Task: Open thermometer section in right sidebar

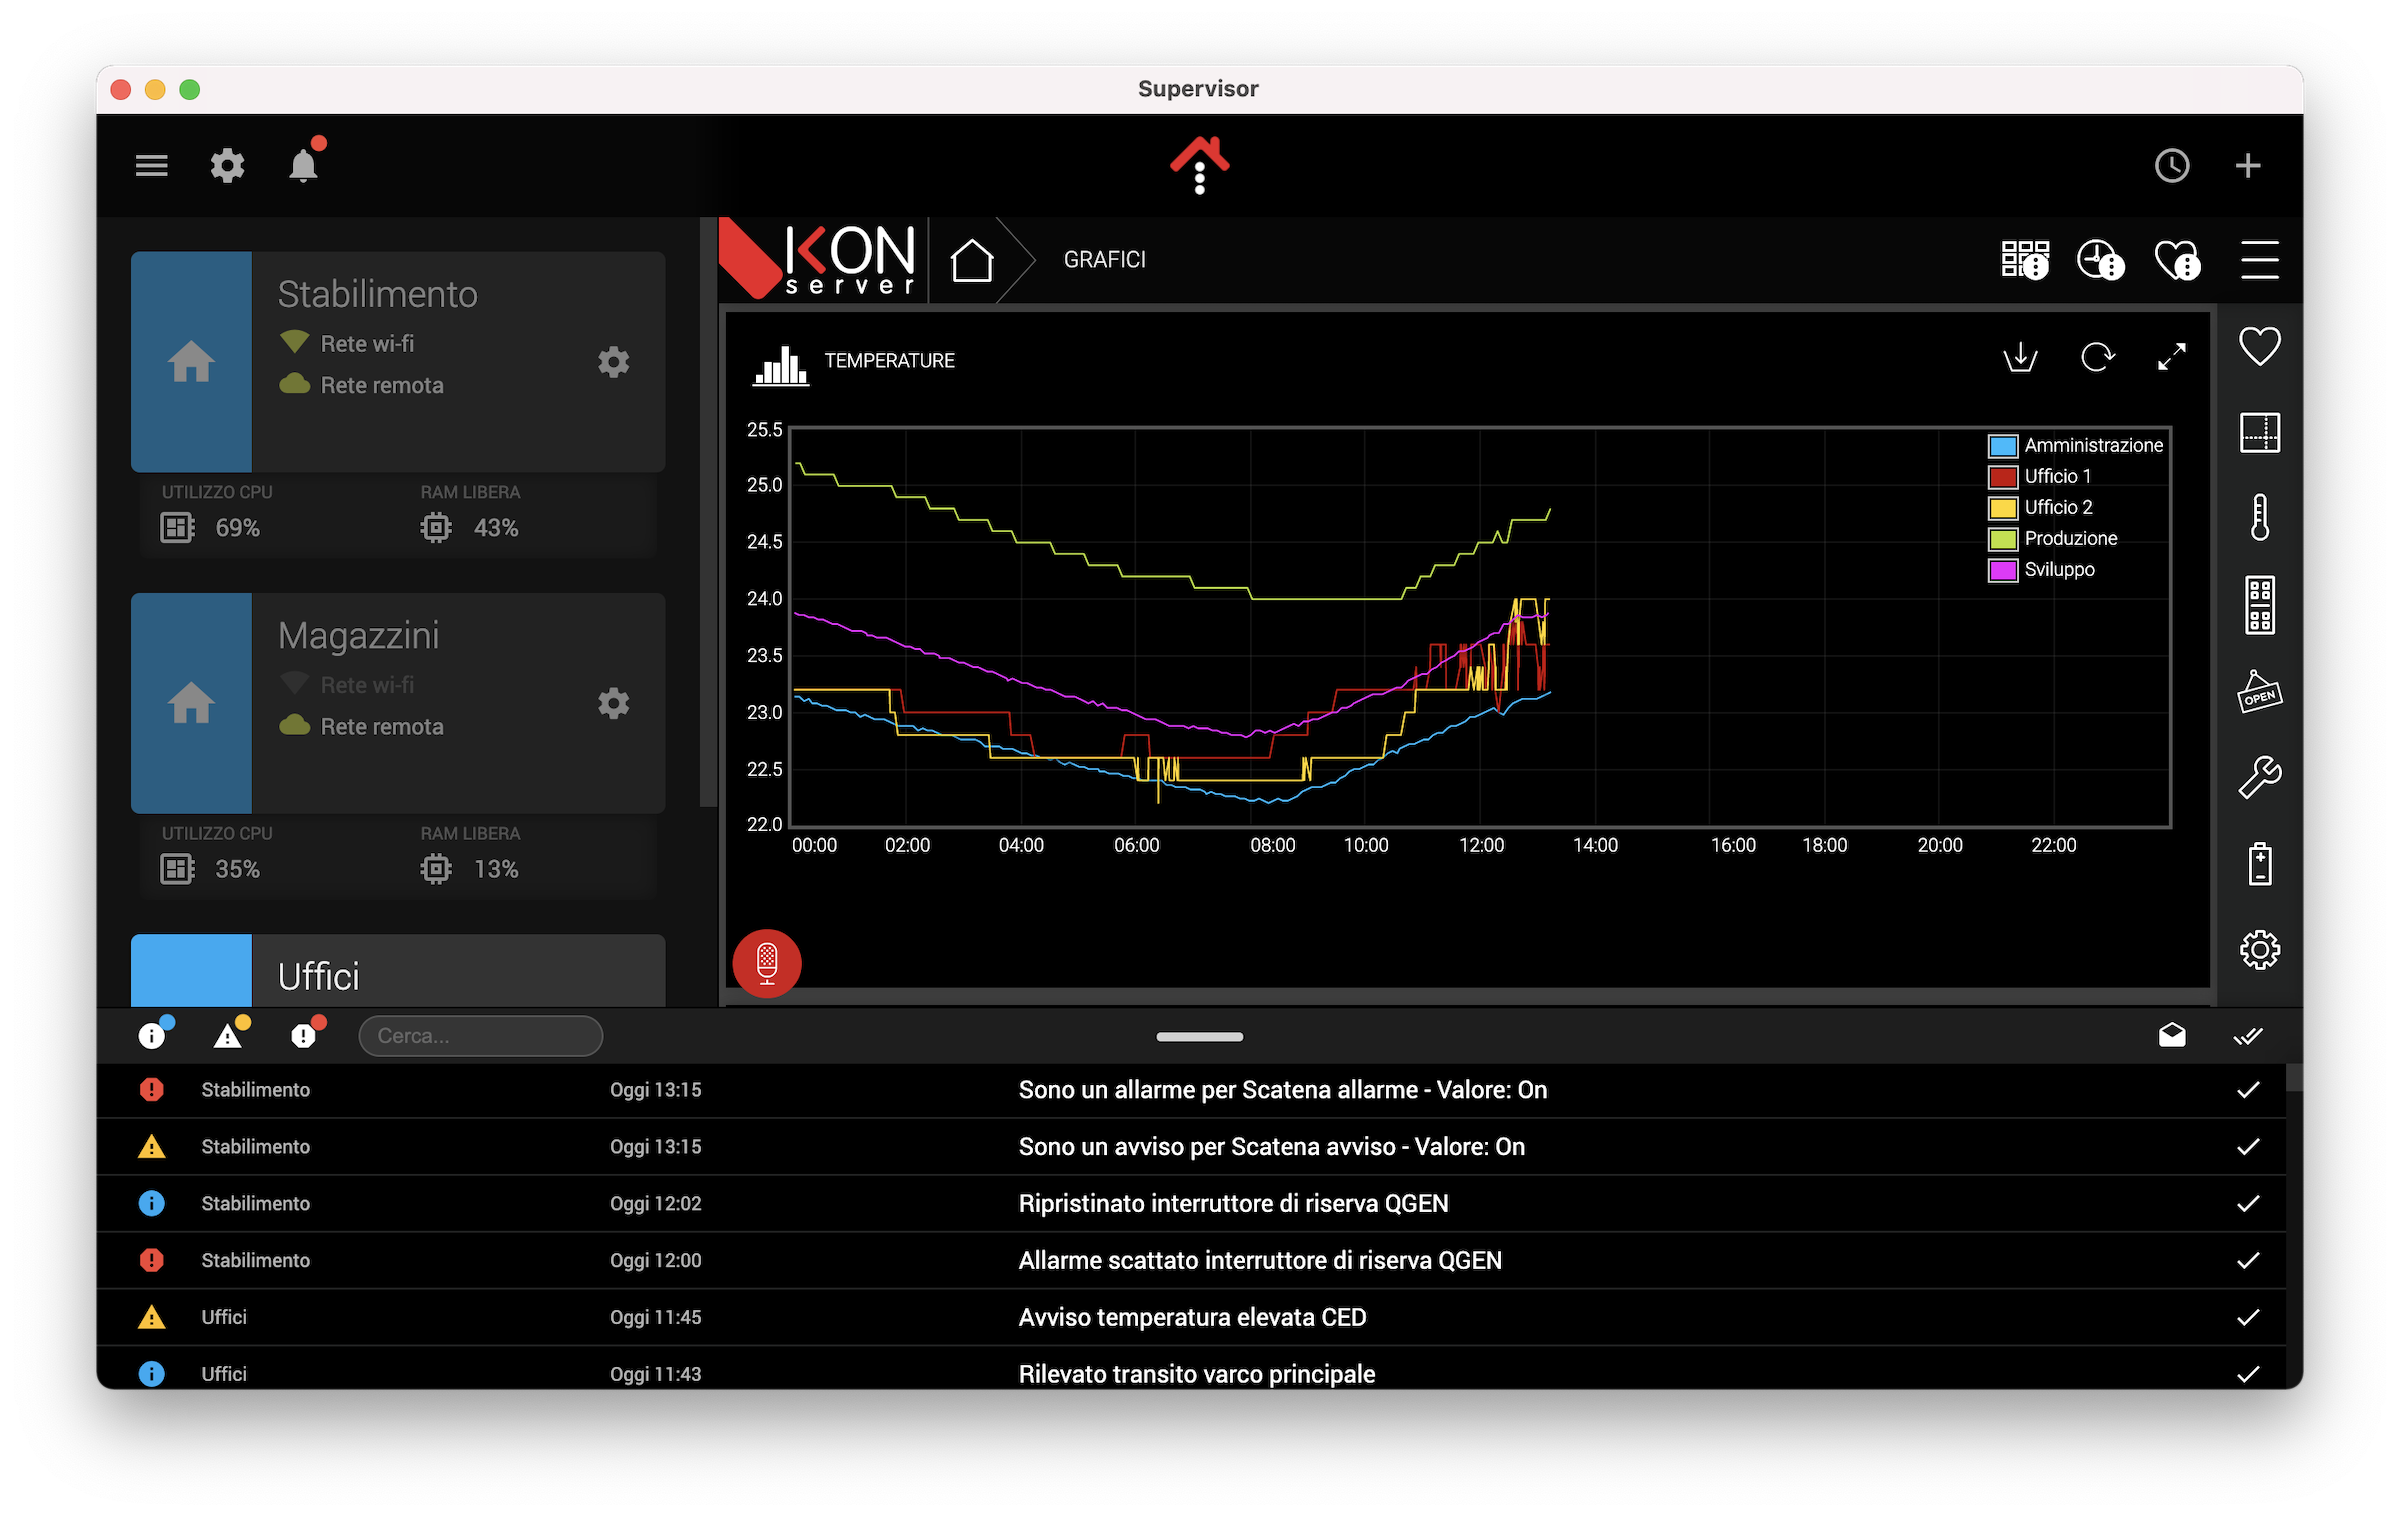Action: 2259,518
